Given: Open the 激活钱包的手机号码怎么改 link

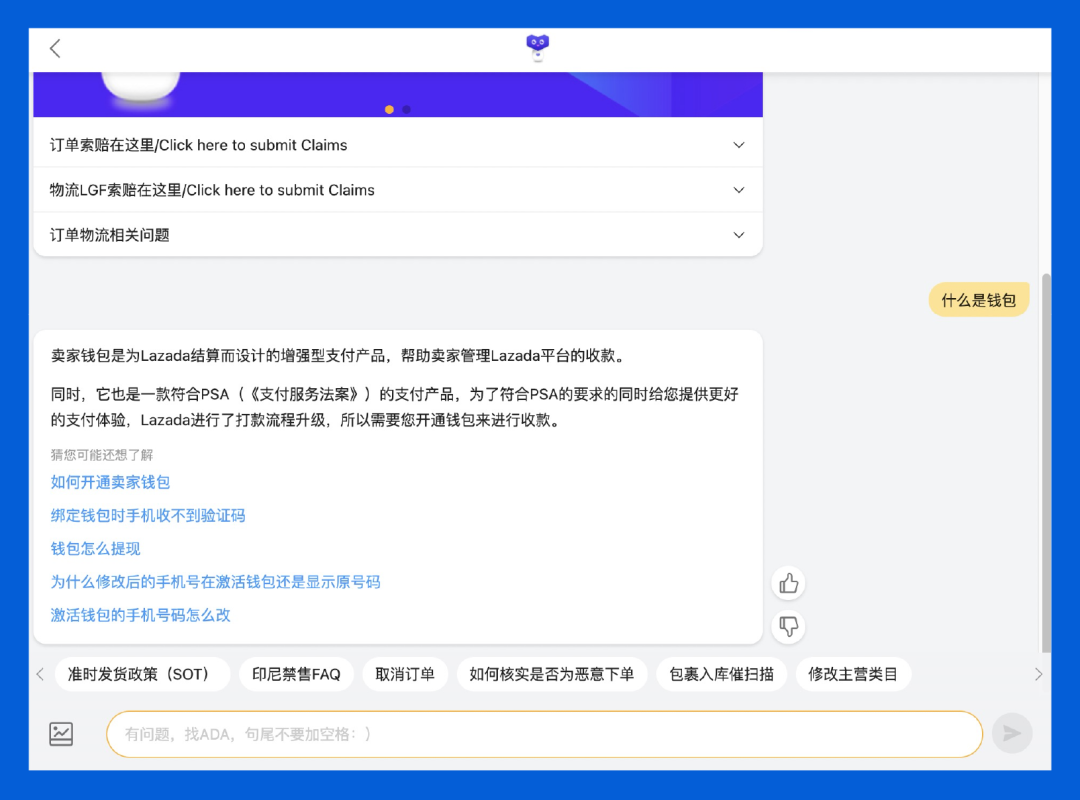Looking at the screenshot, I should coord(139,615).
